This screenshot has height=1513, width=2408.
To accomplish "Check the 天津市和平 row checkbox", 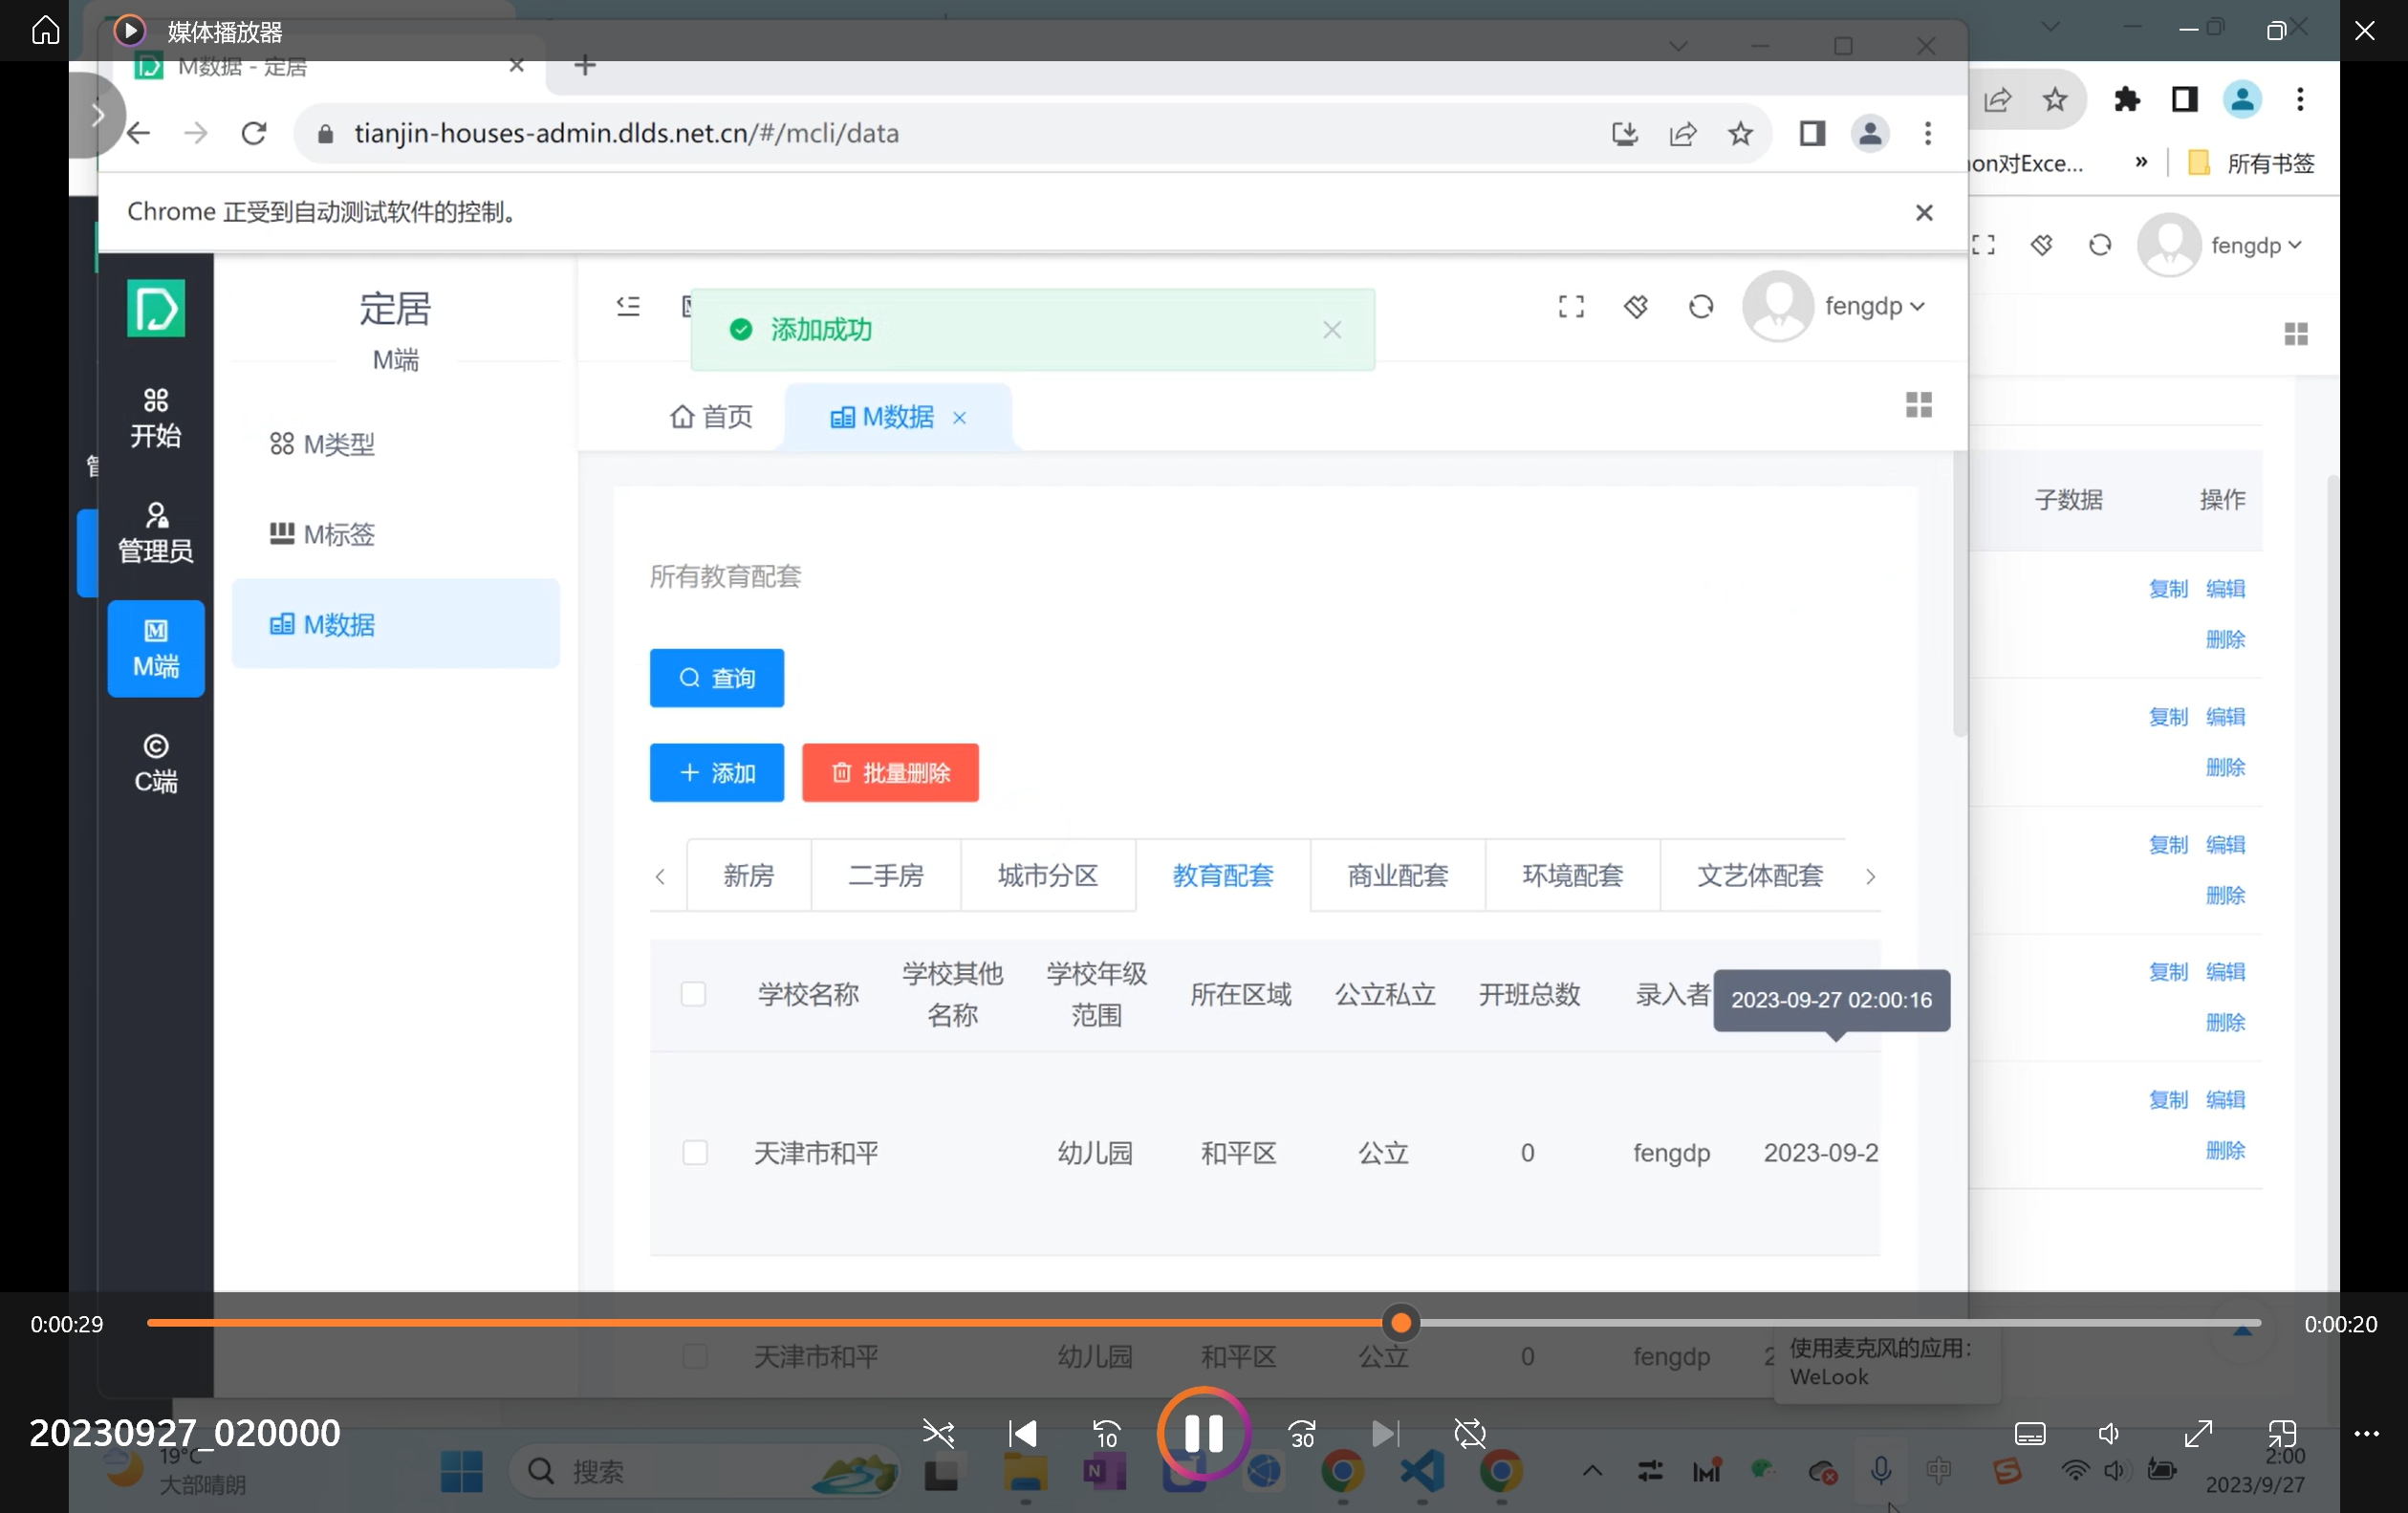I will (x=695, y=1153).
